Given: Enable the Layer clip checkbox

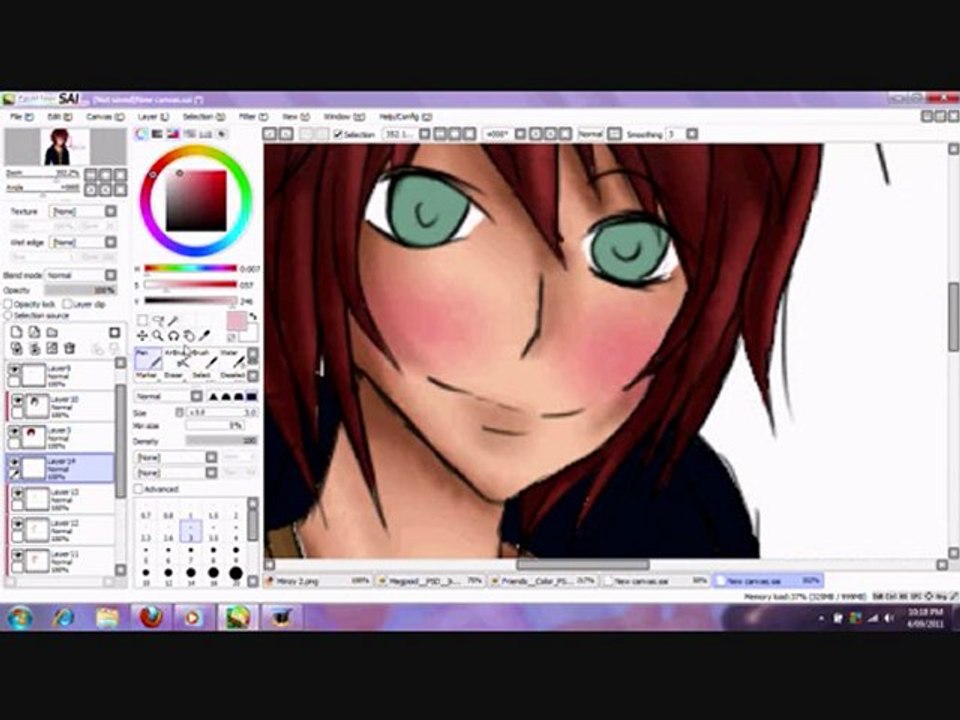Looking at the screenshot, I should click(x=67, y=304).
